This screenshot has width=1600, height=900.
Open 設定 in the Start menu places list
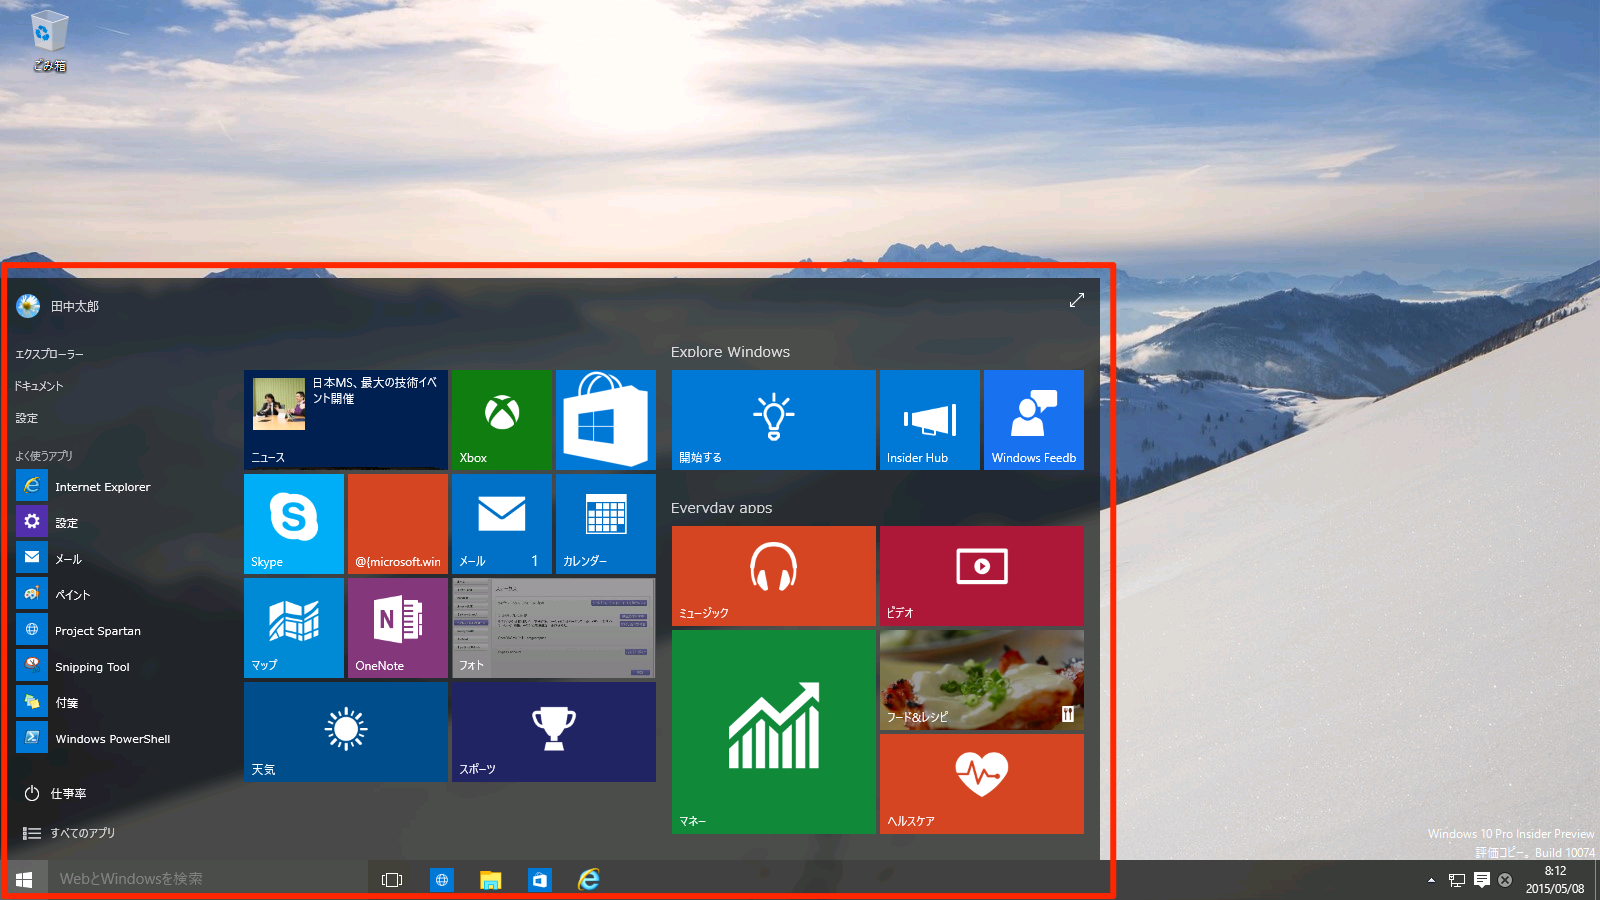point(26,418)
